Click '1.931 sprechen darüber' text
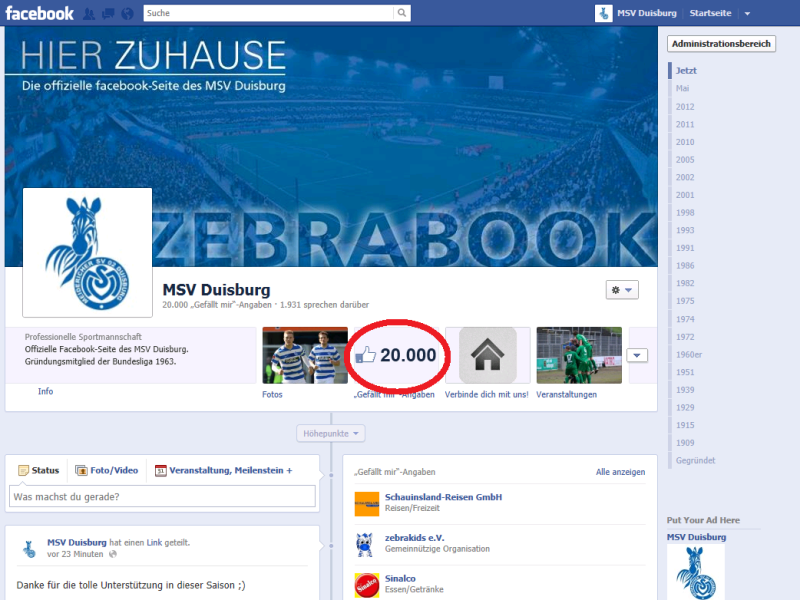The image size is (800, 600). pyautogui.click(x=324, y=305)
